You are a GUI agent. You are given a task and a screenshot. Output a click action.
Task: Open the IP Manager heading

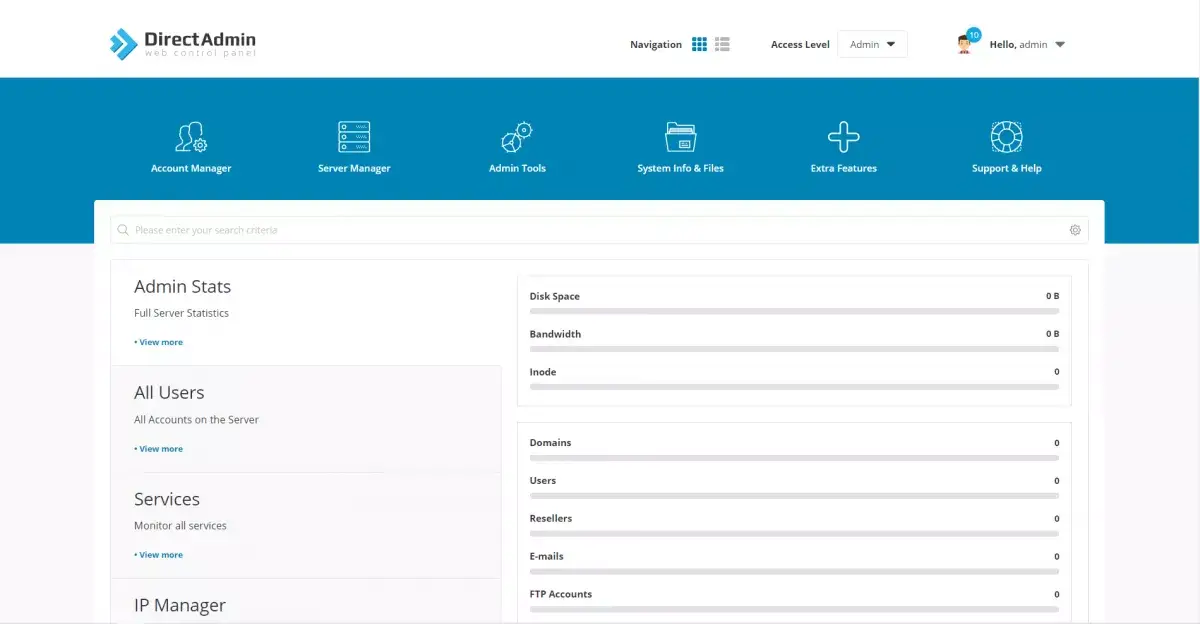point(180,605)
